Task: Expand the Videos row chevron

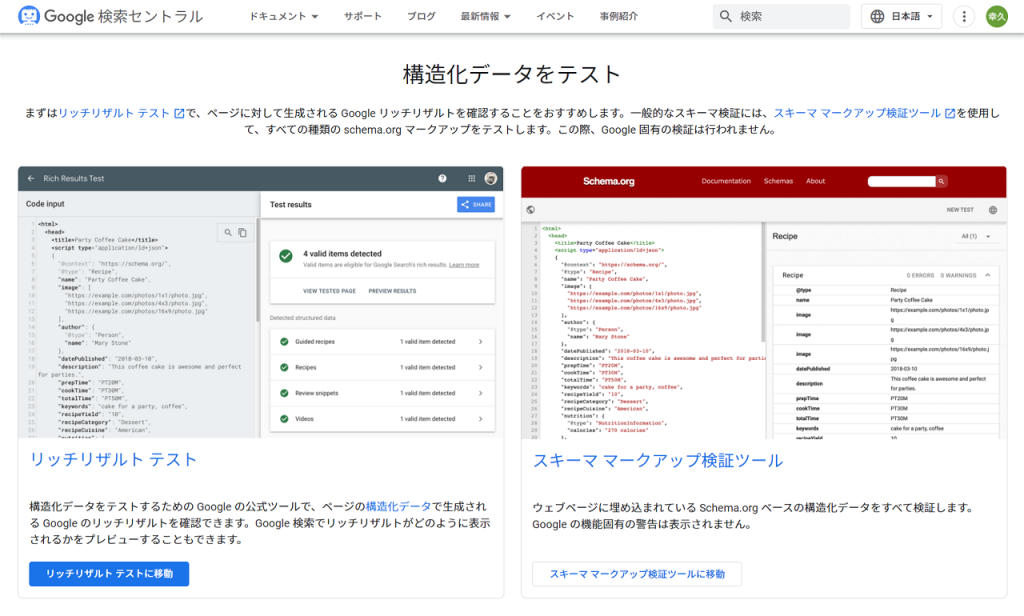Action: point(481,419)
